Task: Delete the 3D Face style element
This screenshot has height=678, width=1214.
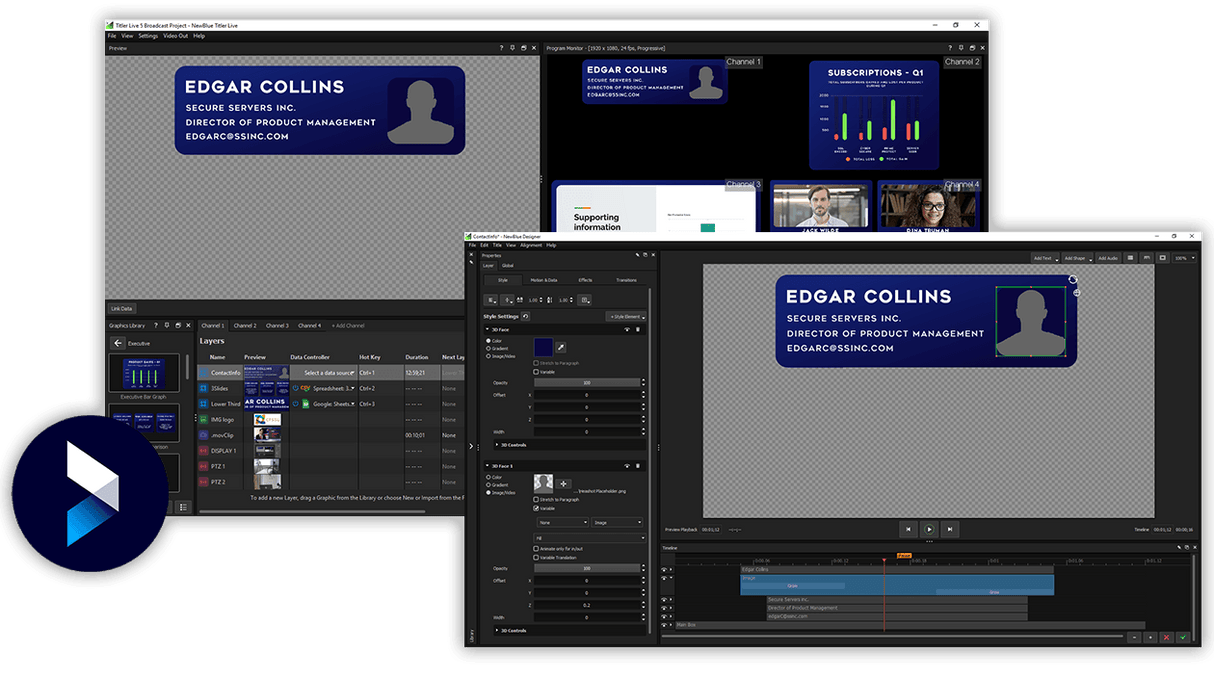Action: [638, 329]
